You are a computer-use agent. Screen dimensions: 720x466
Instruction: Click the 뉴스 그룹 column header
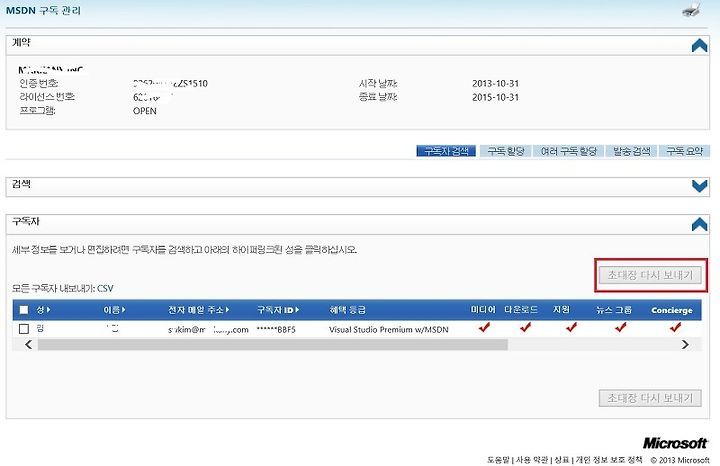coord(614,310)
